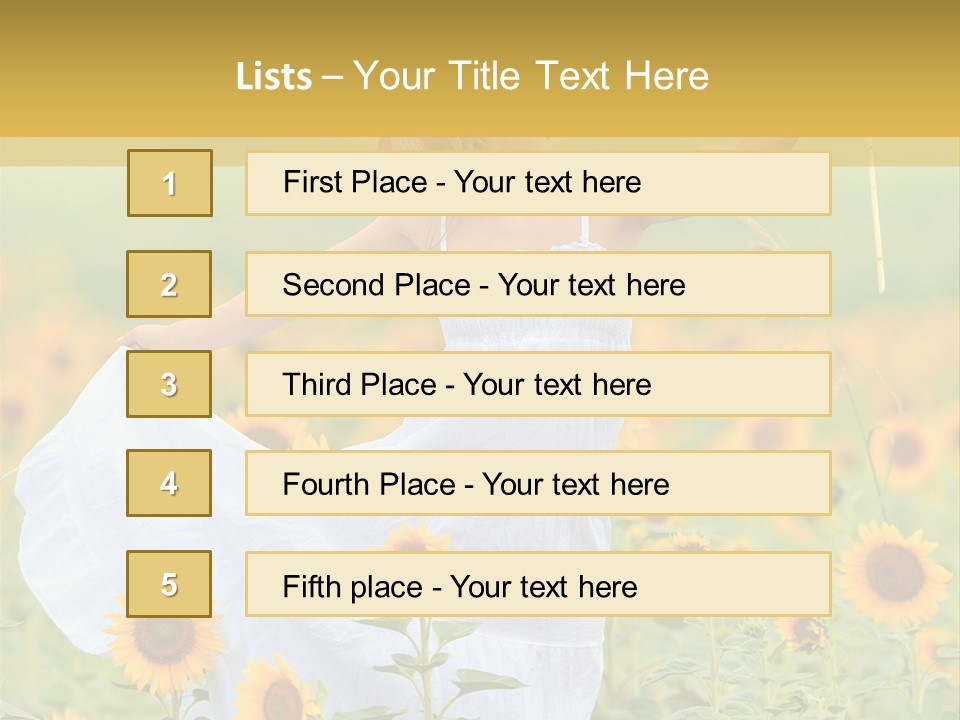
Task: Select the Second Place text box
Action: tap(538, 284)
